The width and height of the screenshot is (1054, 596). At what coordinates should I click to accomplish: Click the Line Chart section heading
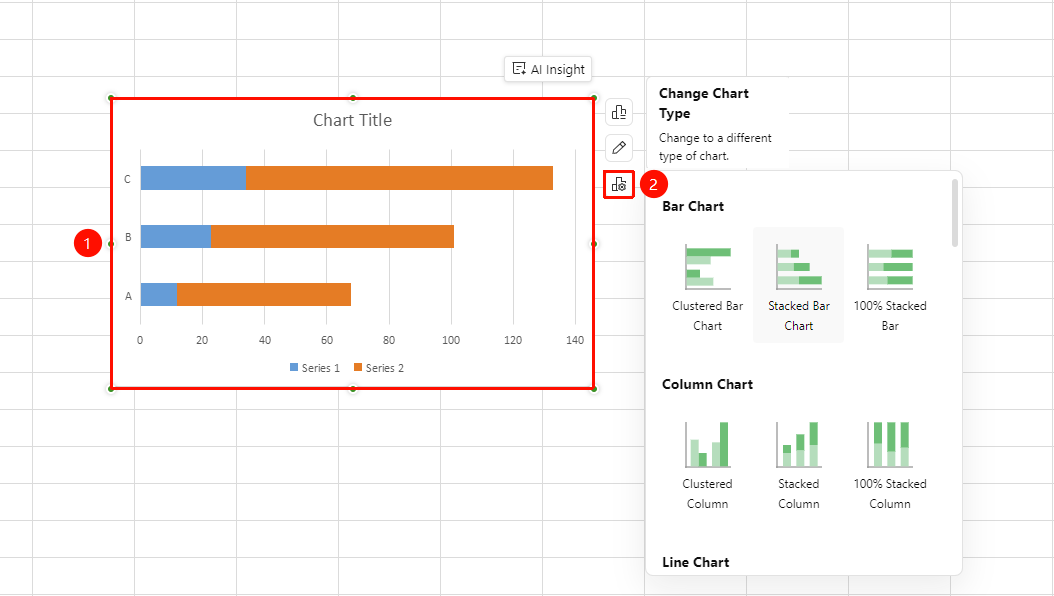point(696,562)
